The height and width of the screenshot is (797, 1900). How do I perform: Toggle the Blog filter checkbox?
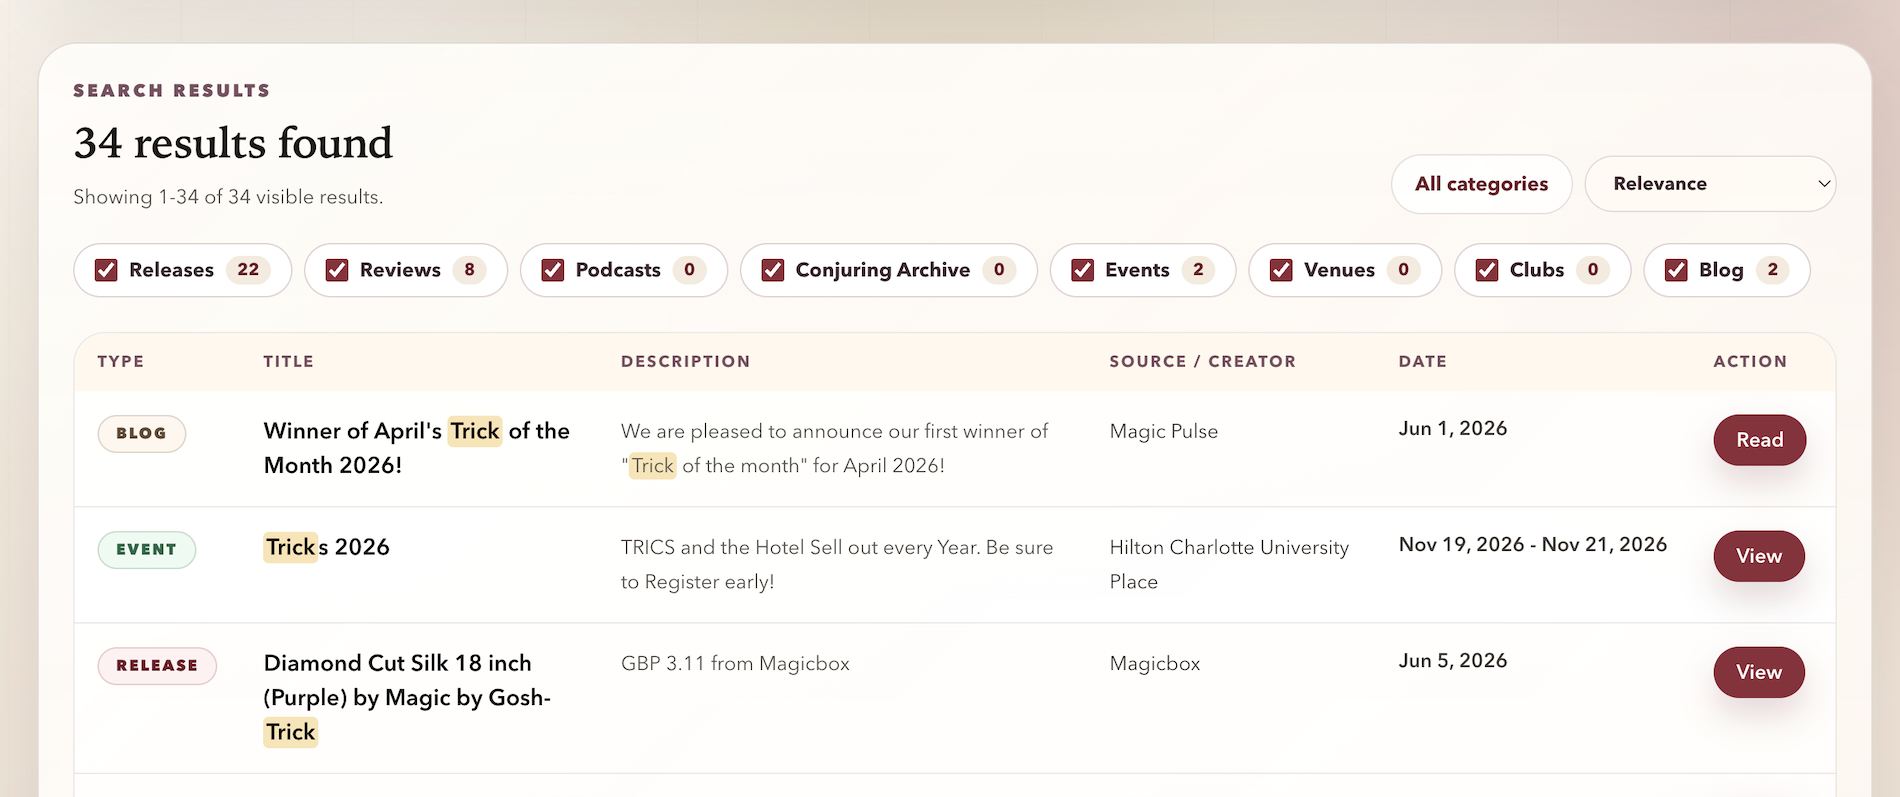1676,270
